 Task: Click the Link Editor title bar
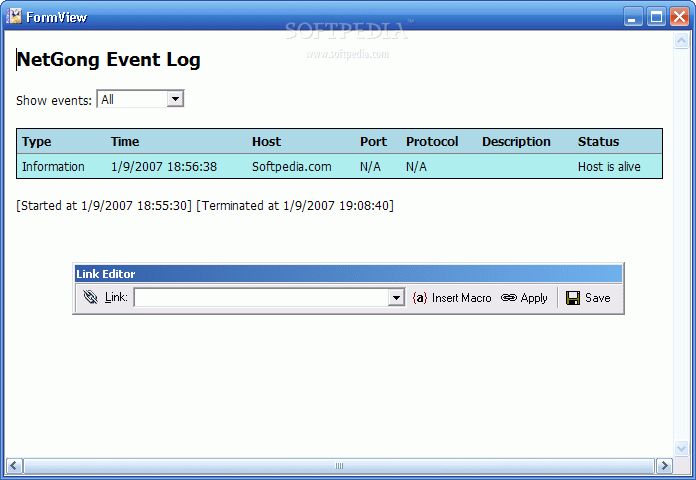(348, 274)
